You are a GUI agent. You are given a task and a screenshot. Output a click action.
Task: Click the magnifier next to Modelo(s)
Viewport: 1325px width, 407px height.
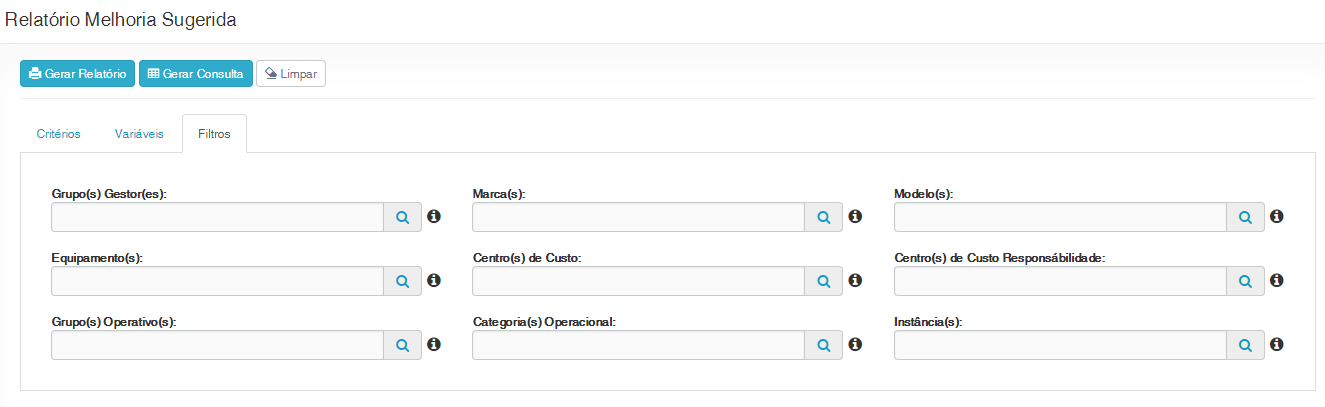point(1246,217)
